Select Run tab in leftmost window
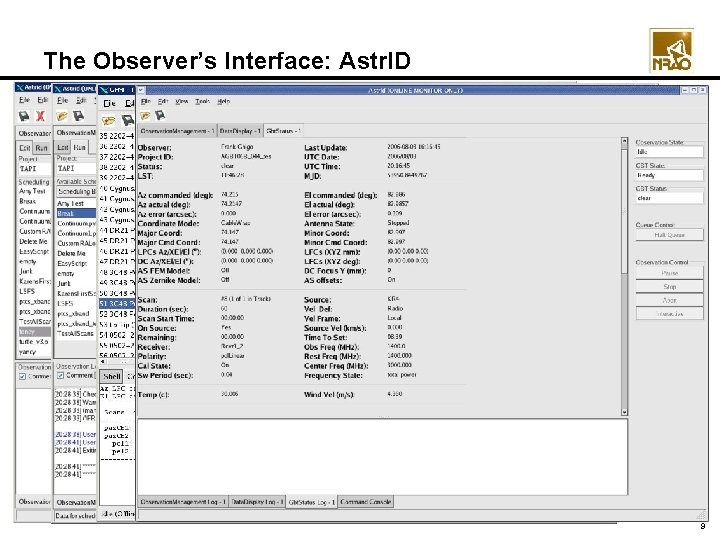 pos(41,148)
